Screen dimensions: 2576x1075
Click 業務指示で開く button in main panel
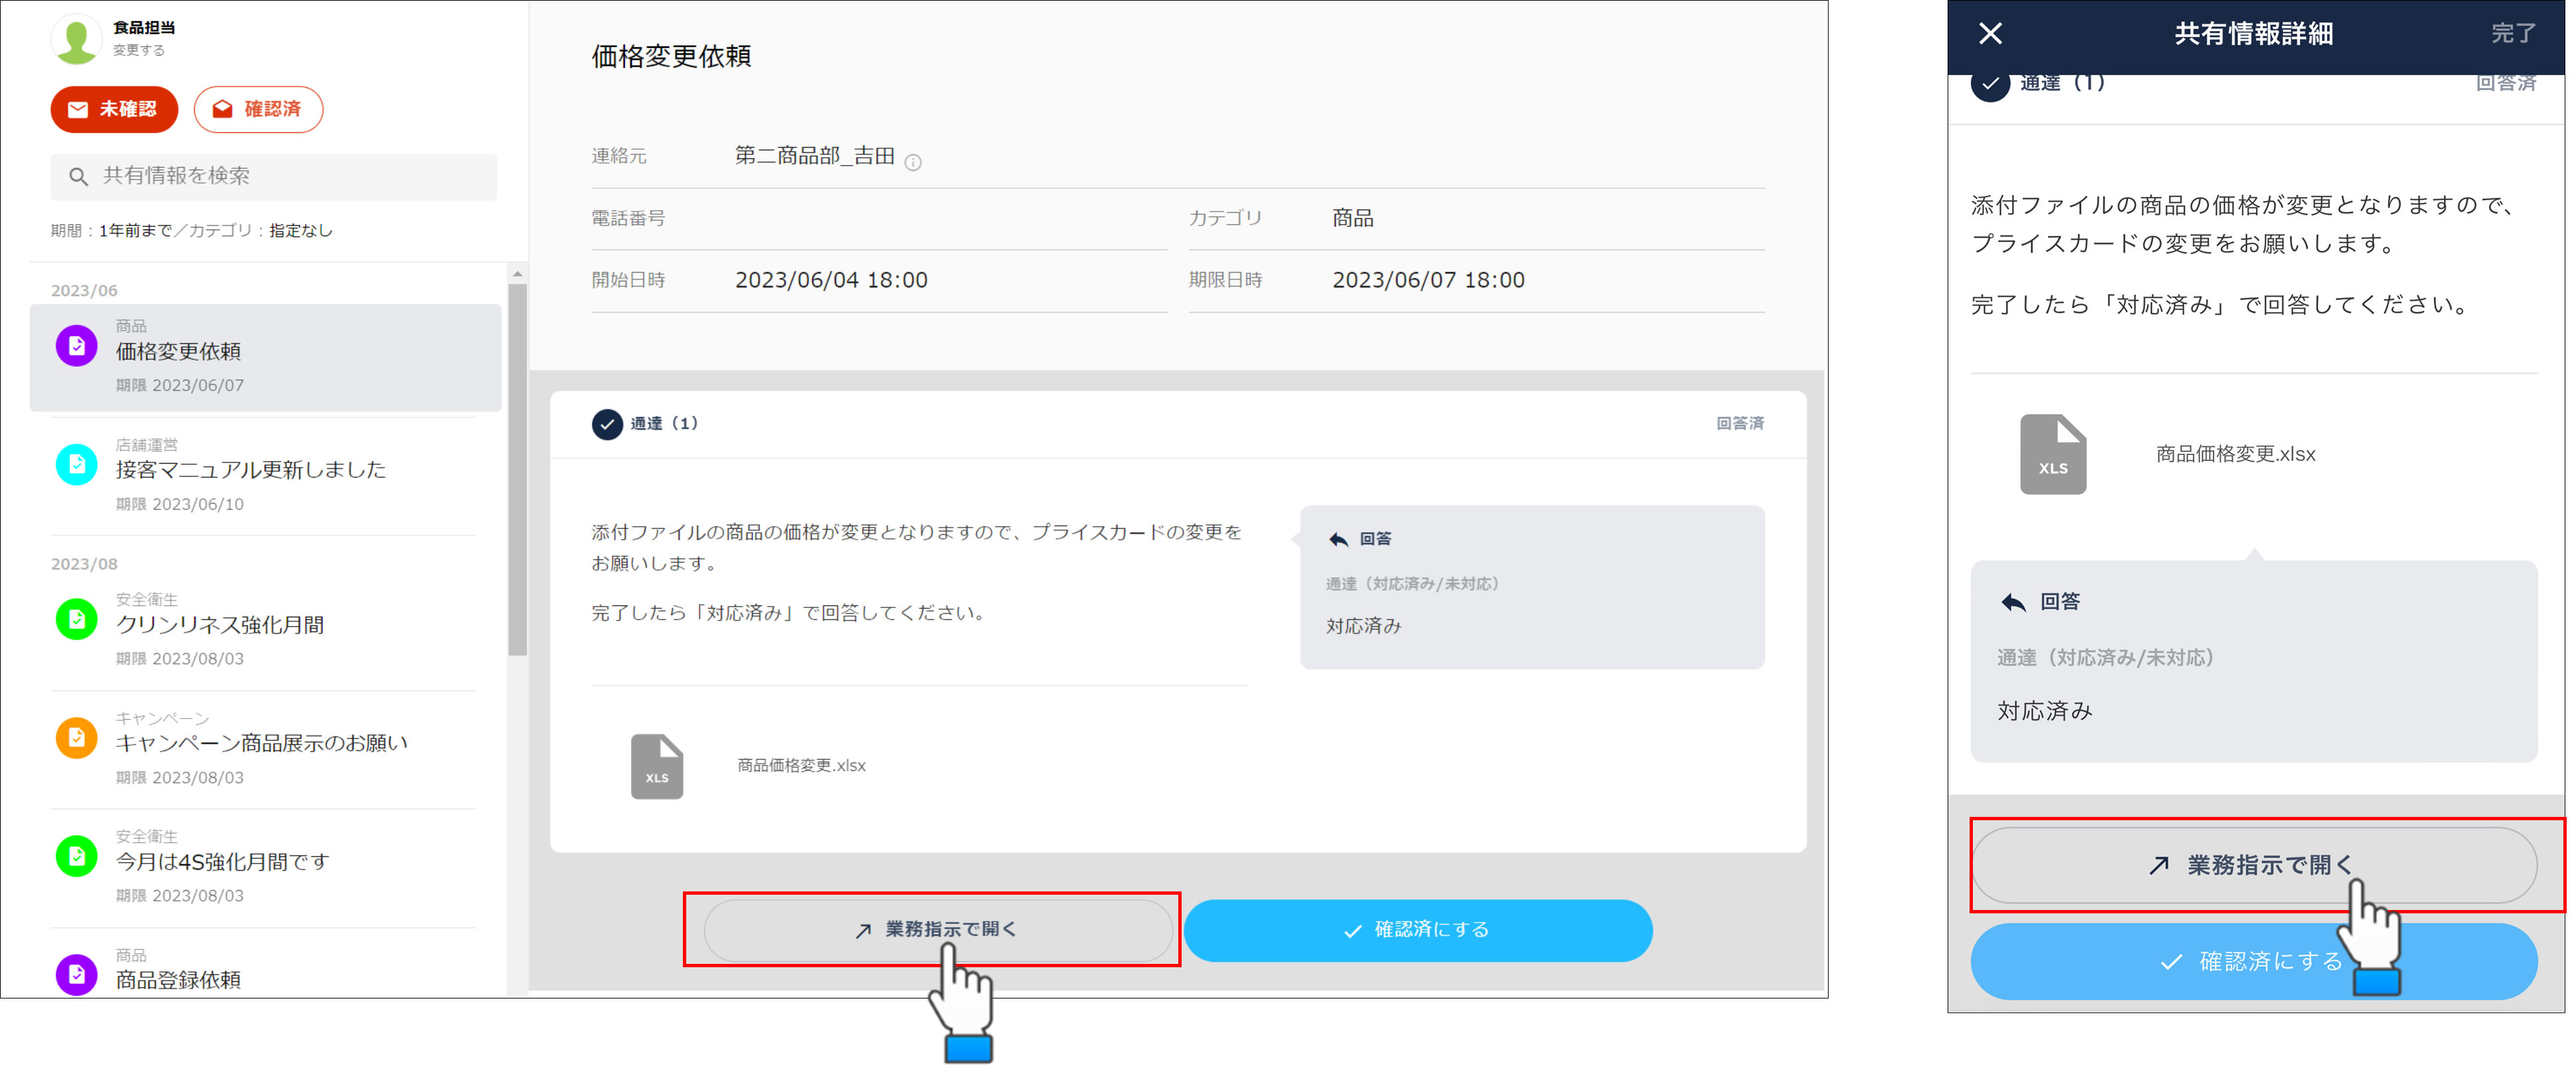pyautogui.click(x=937, y=930)
